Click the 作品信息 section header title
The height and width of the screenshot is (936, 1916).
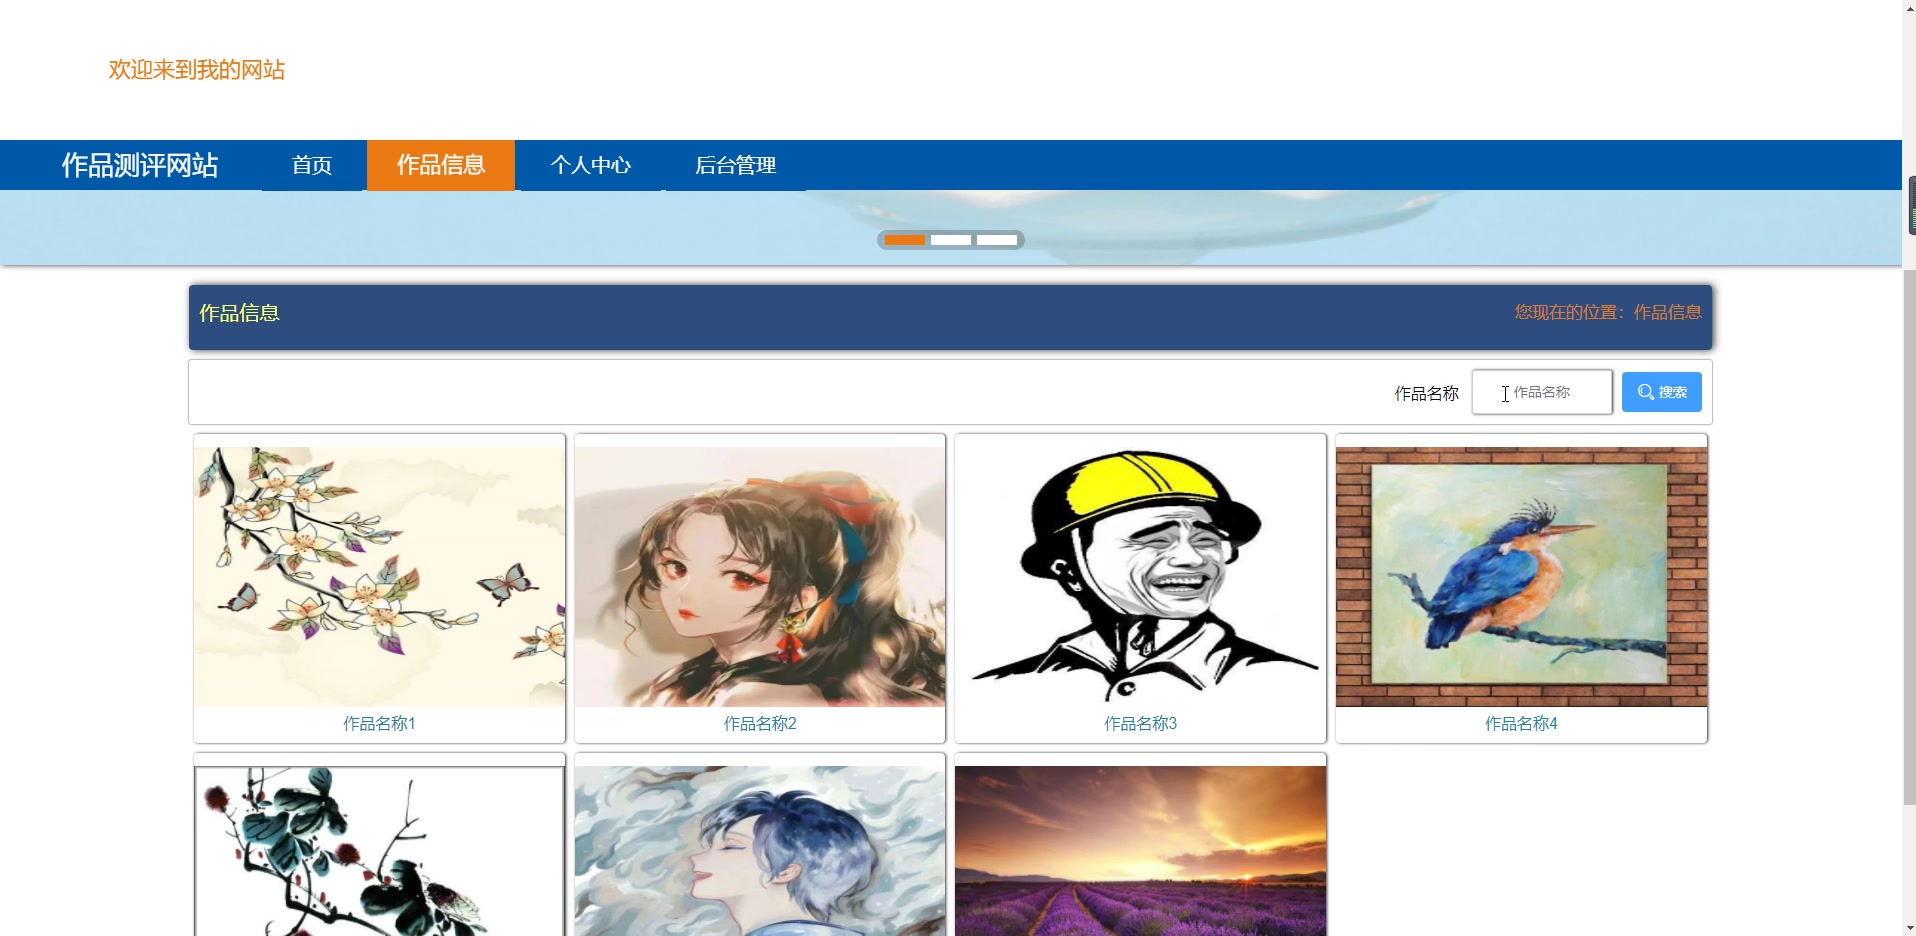click(239, 313)
